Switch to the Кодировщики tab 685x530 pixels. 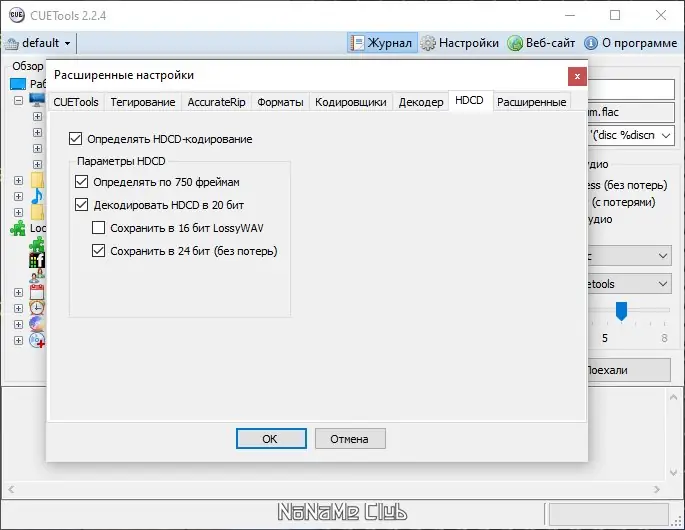tap(351, 102)
